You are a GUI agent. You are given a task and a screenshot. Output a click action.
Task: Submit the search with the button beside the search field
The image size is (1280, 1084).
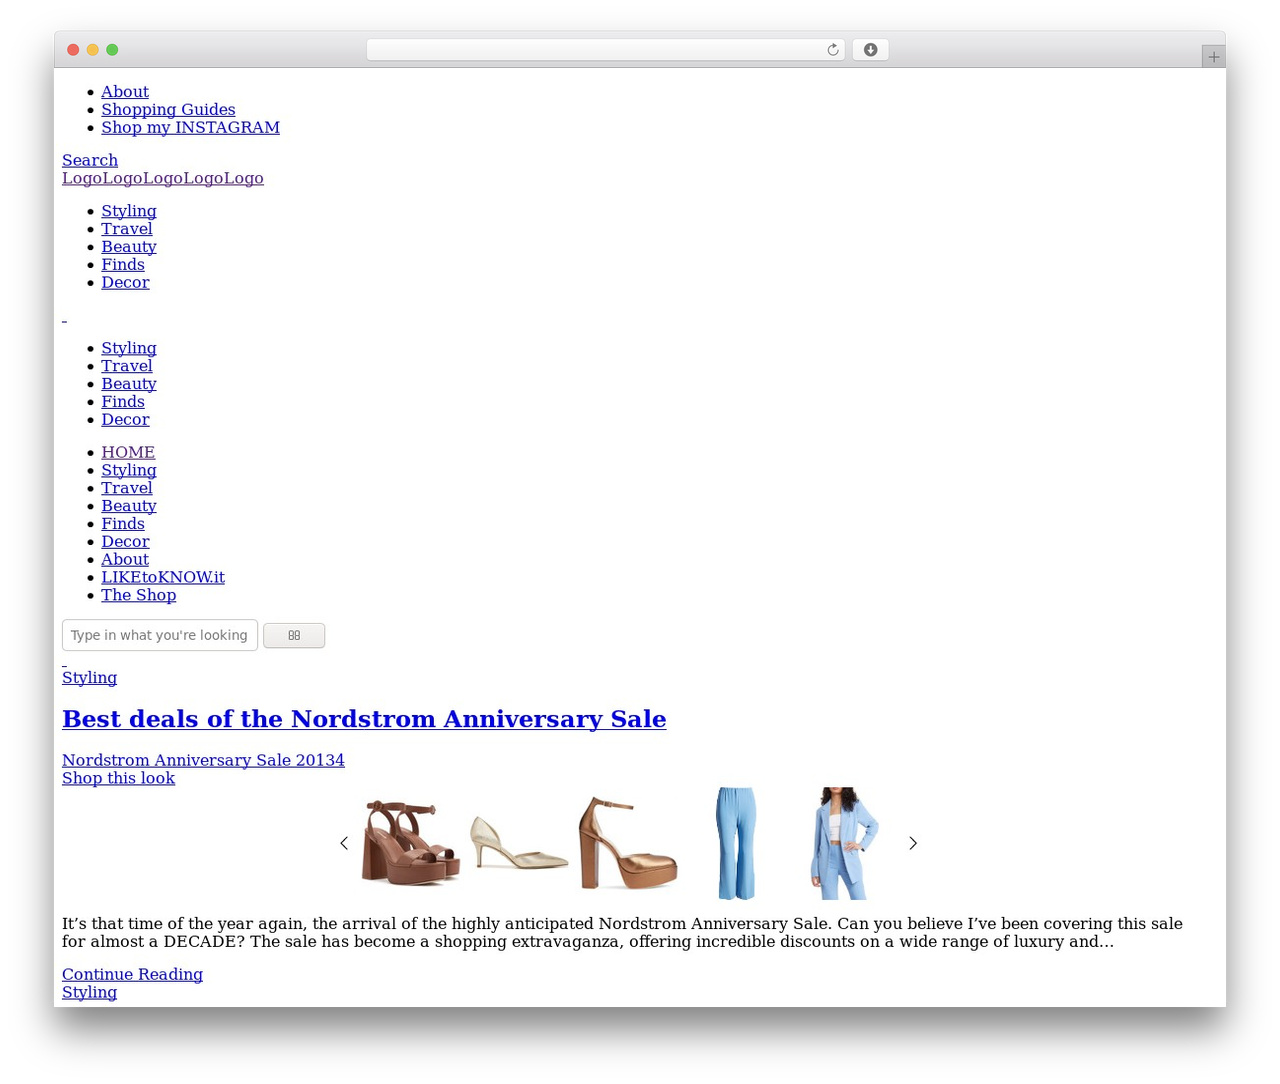(x=294, y=635)
